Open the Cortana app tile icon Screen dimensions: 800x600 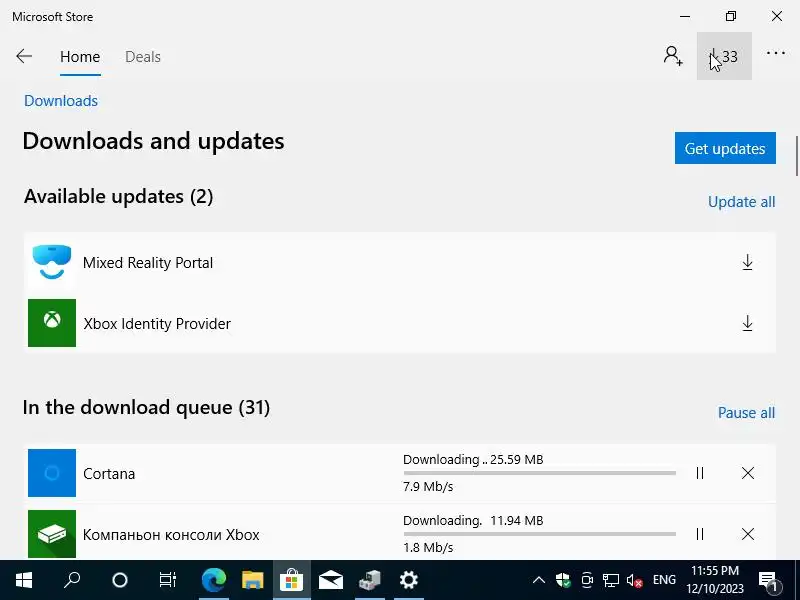point(52,473)
